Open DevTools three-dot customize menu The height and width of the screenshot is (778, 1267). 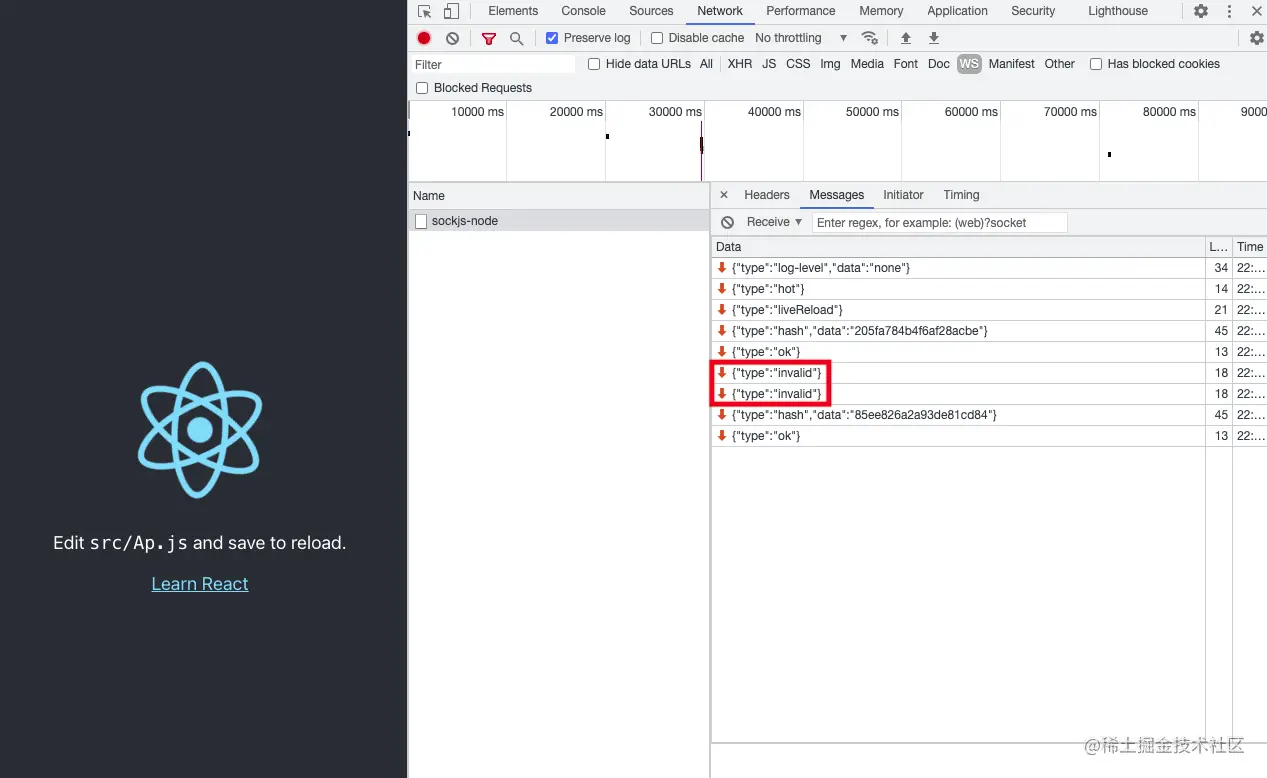1229,11
